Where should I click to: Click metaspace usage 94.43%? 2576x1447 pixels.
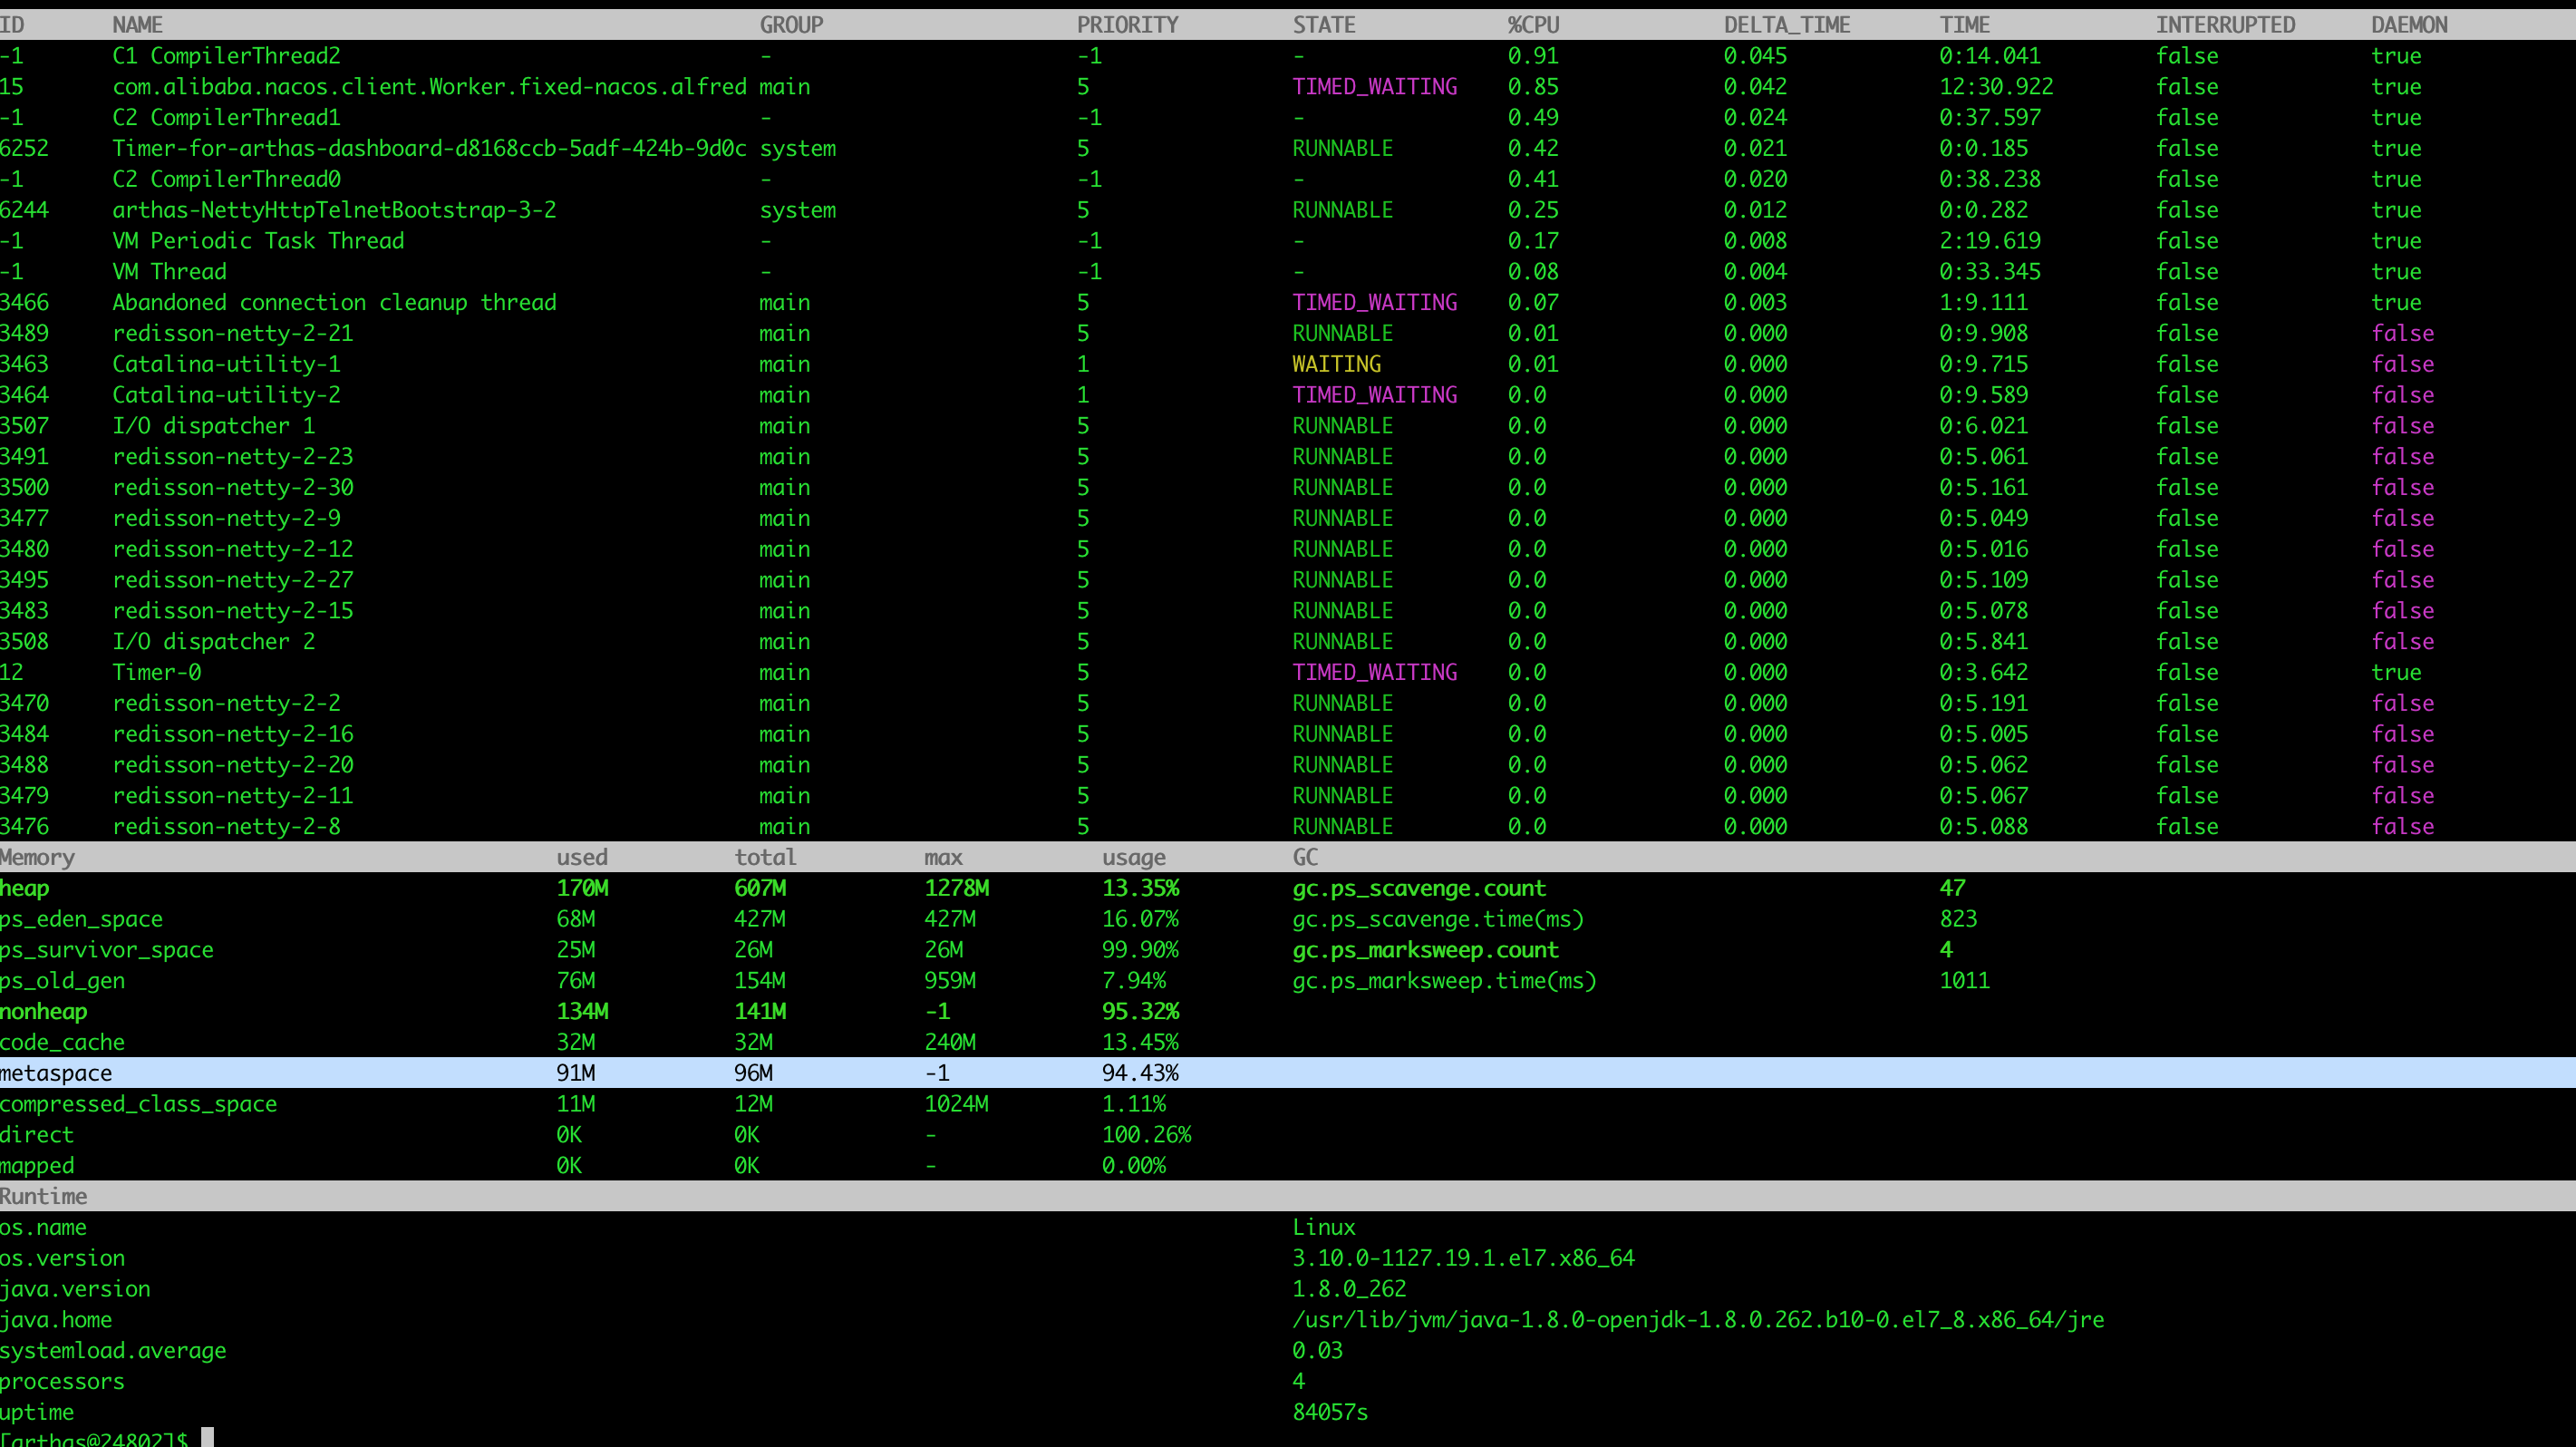click(1140, 1074)
